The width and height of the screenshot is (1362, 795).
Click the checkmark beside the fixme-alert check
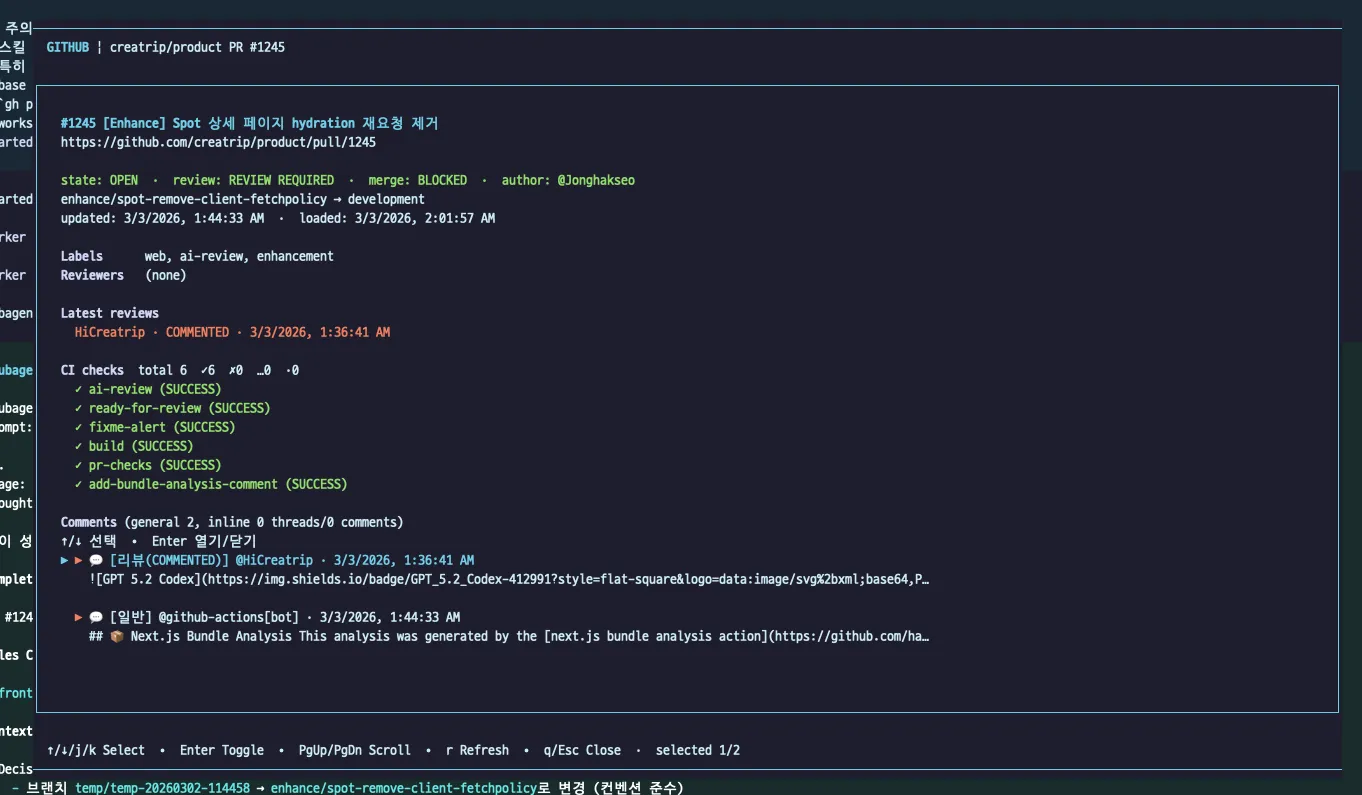click(x=78, y=427)
